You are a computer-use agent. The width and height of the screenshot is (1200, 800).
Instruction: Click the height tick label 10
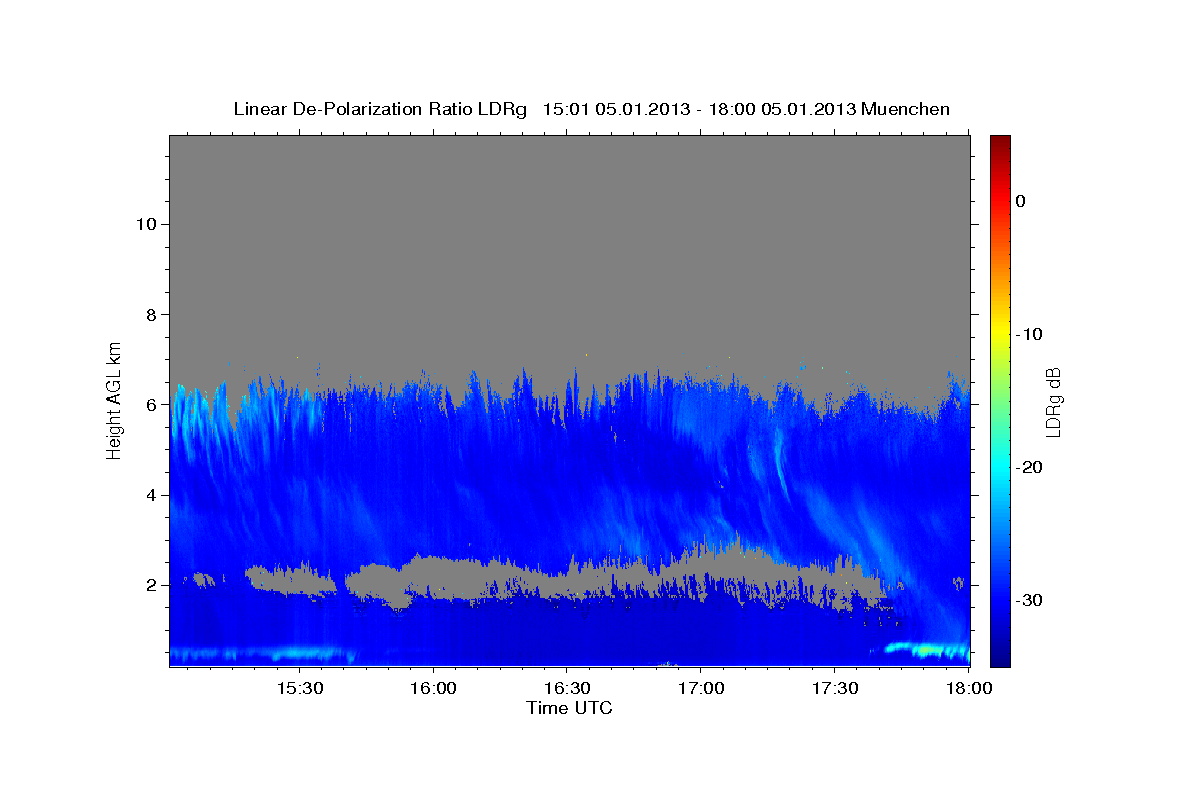coord(145,224)
